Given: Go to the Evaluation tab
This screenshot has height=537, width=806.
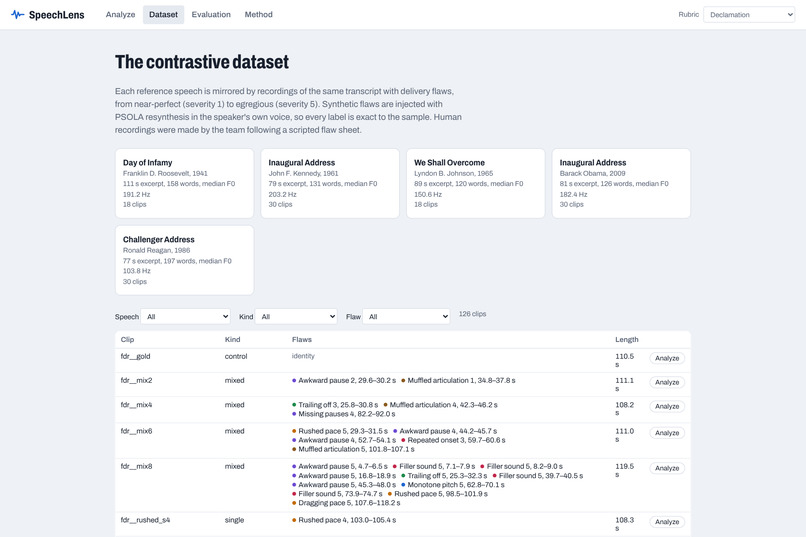Looking at the screenshot, I should click(x=211, y=14).
